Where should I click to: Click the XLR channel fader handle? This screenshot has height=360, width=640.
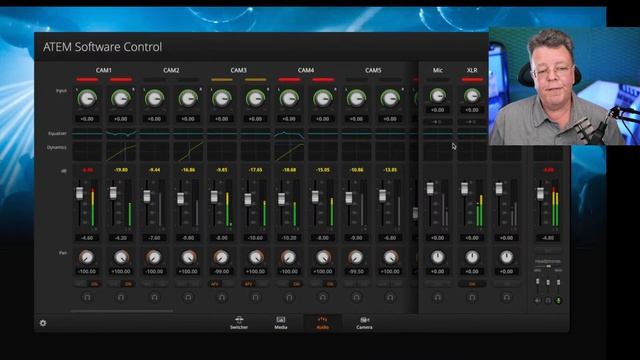point(464,189)
